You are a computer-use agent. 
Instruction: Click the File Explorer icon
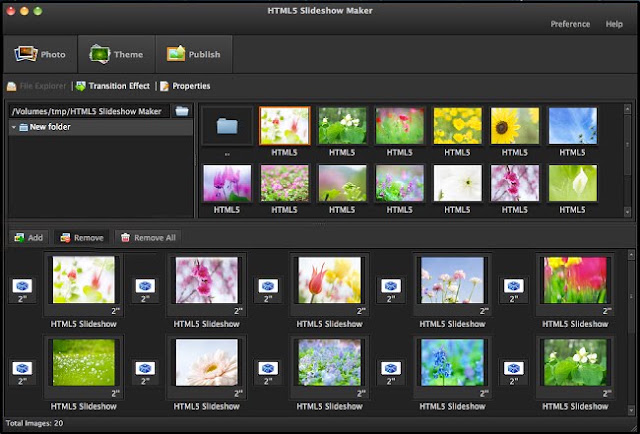[x=11, y=86]
